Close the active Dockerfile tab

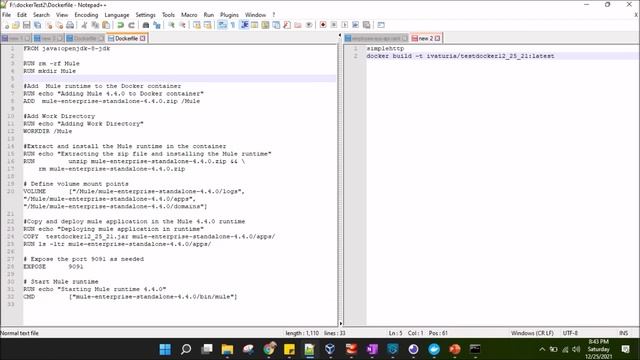[x=142, y=38]
